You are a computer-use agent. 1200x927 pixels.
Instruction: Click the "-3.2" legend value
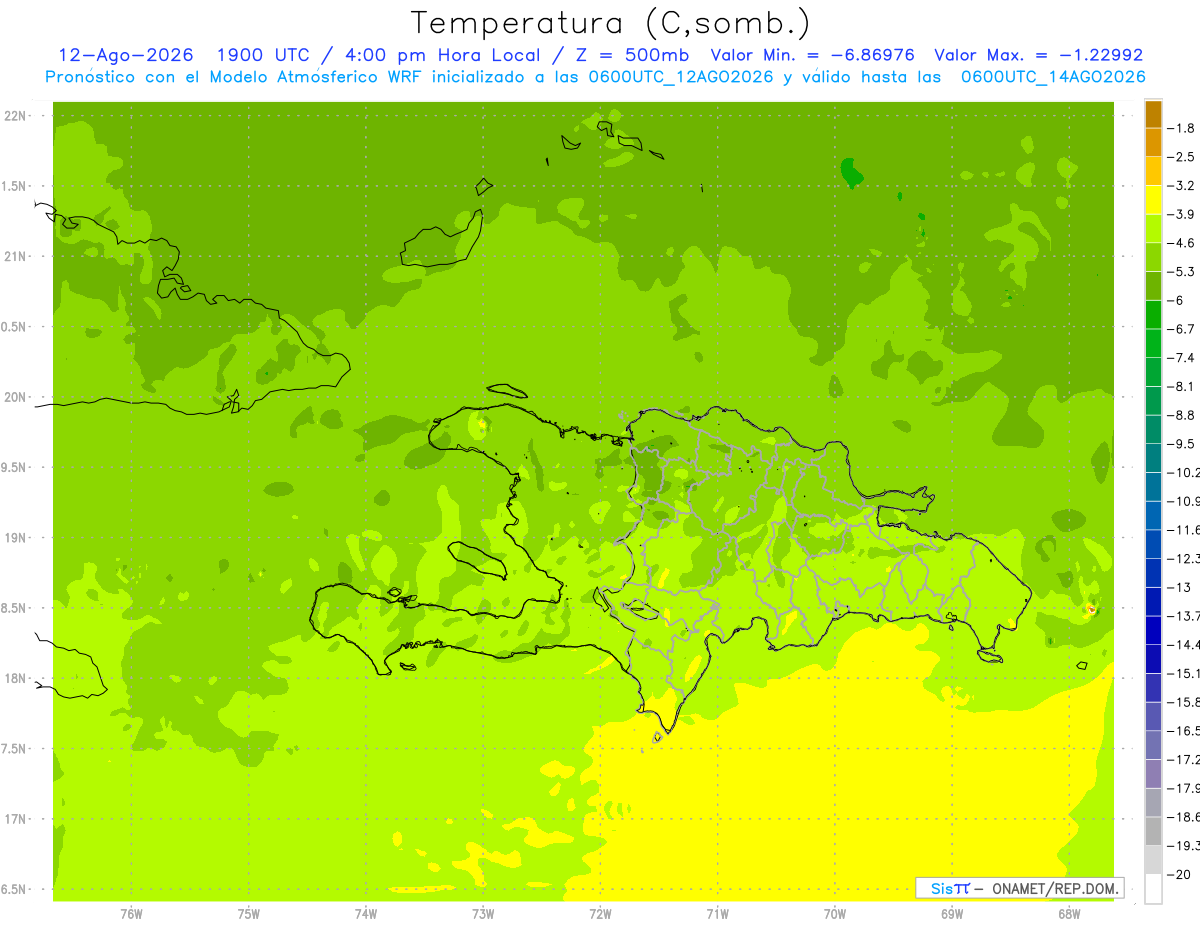coord(1181,186)
